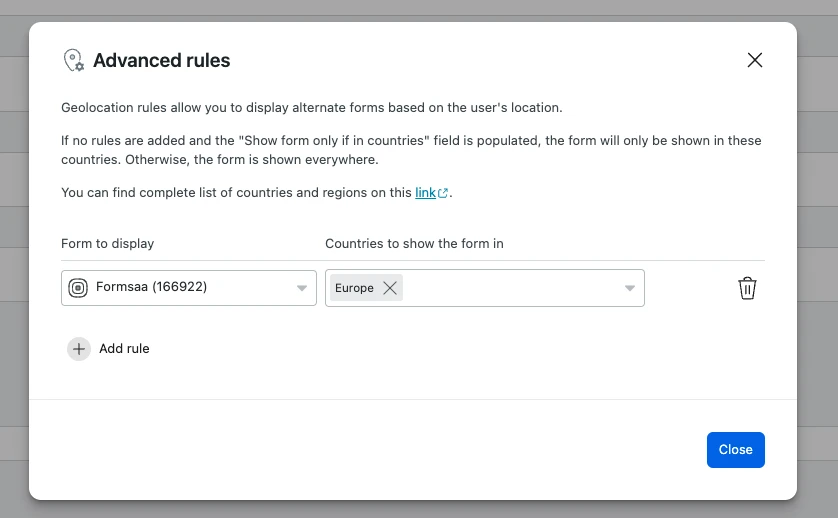Click the blue Close button
Image resolution: width=838 pixels, height=518 pixels.
735,450
